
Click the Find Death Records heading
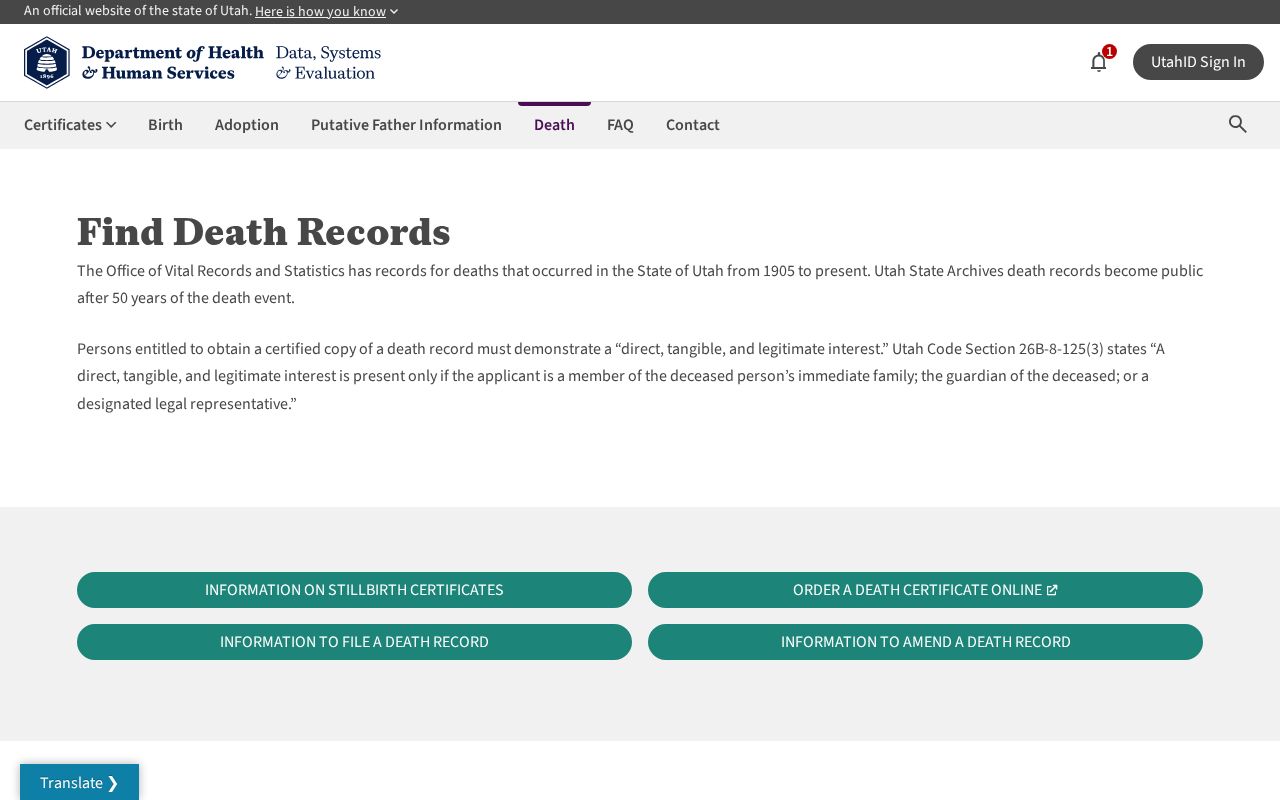(x=264, y=232)
